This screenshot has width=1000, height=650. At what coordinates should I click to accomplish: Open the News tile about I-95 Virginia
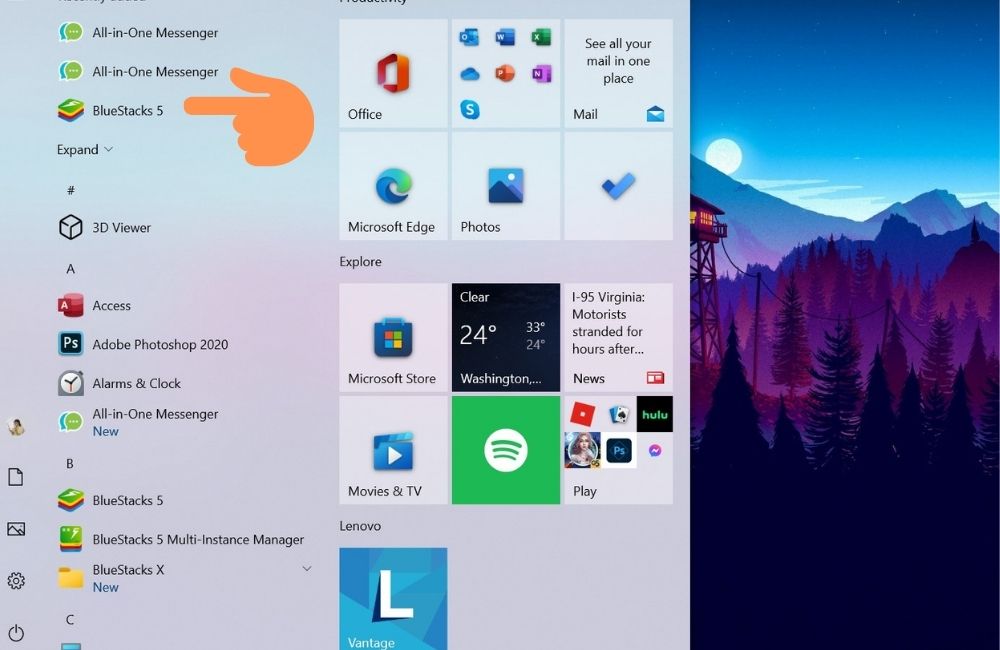click(x=619, y=337)
